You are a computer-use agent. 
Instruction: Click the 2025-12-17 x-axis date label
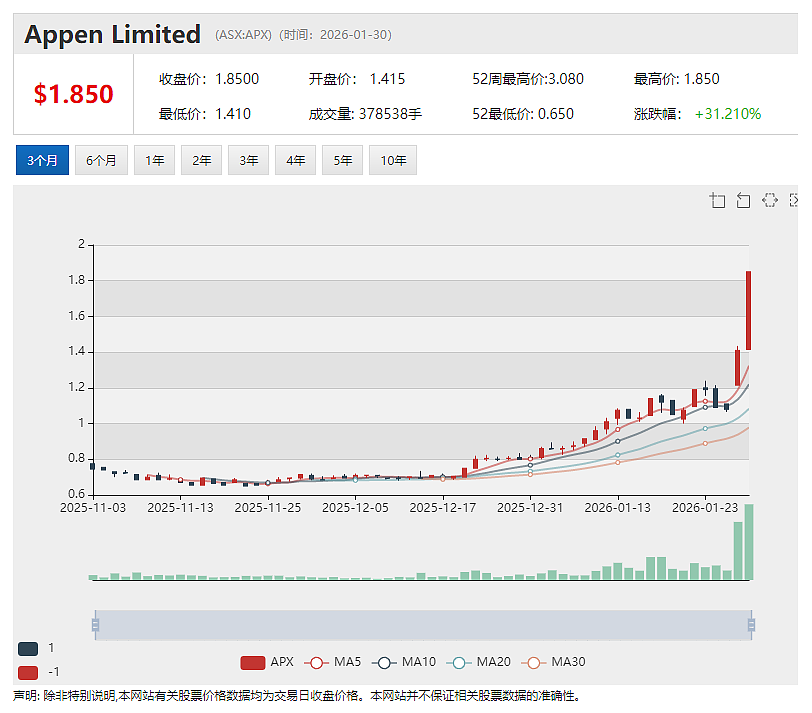point(443,508)
